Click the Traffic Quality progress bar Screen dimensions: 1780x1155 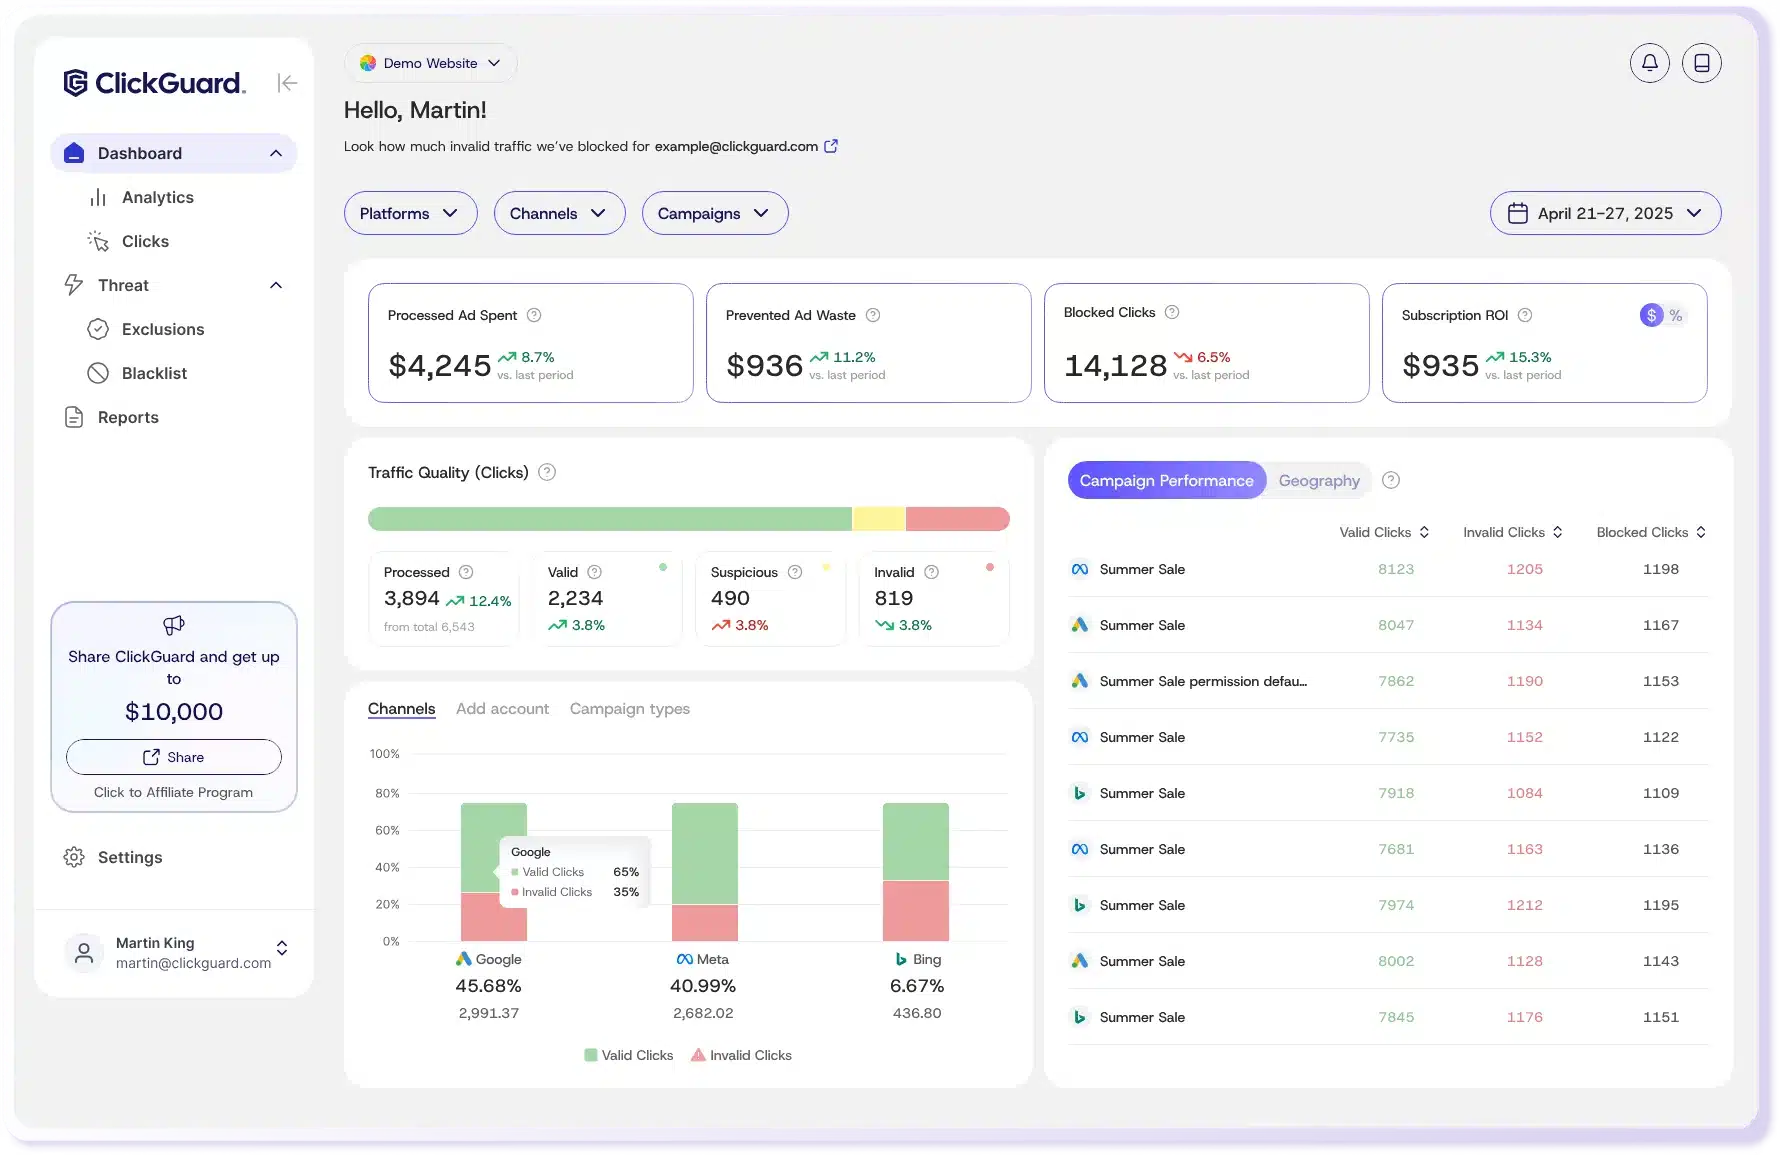tap(688, 519)
